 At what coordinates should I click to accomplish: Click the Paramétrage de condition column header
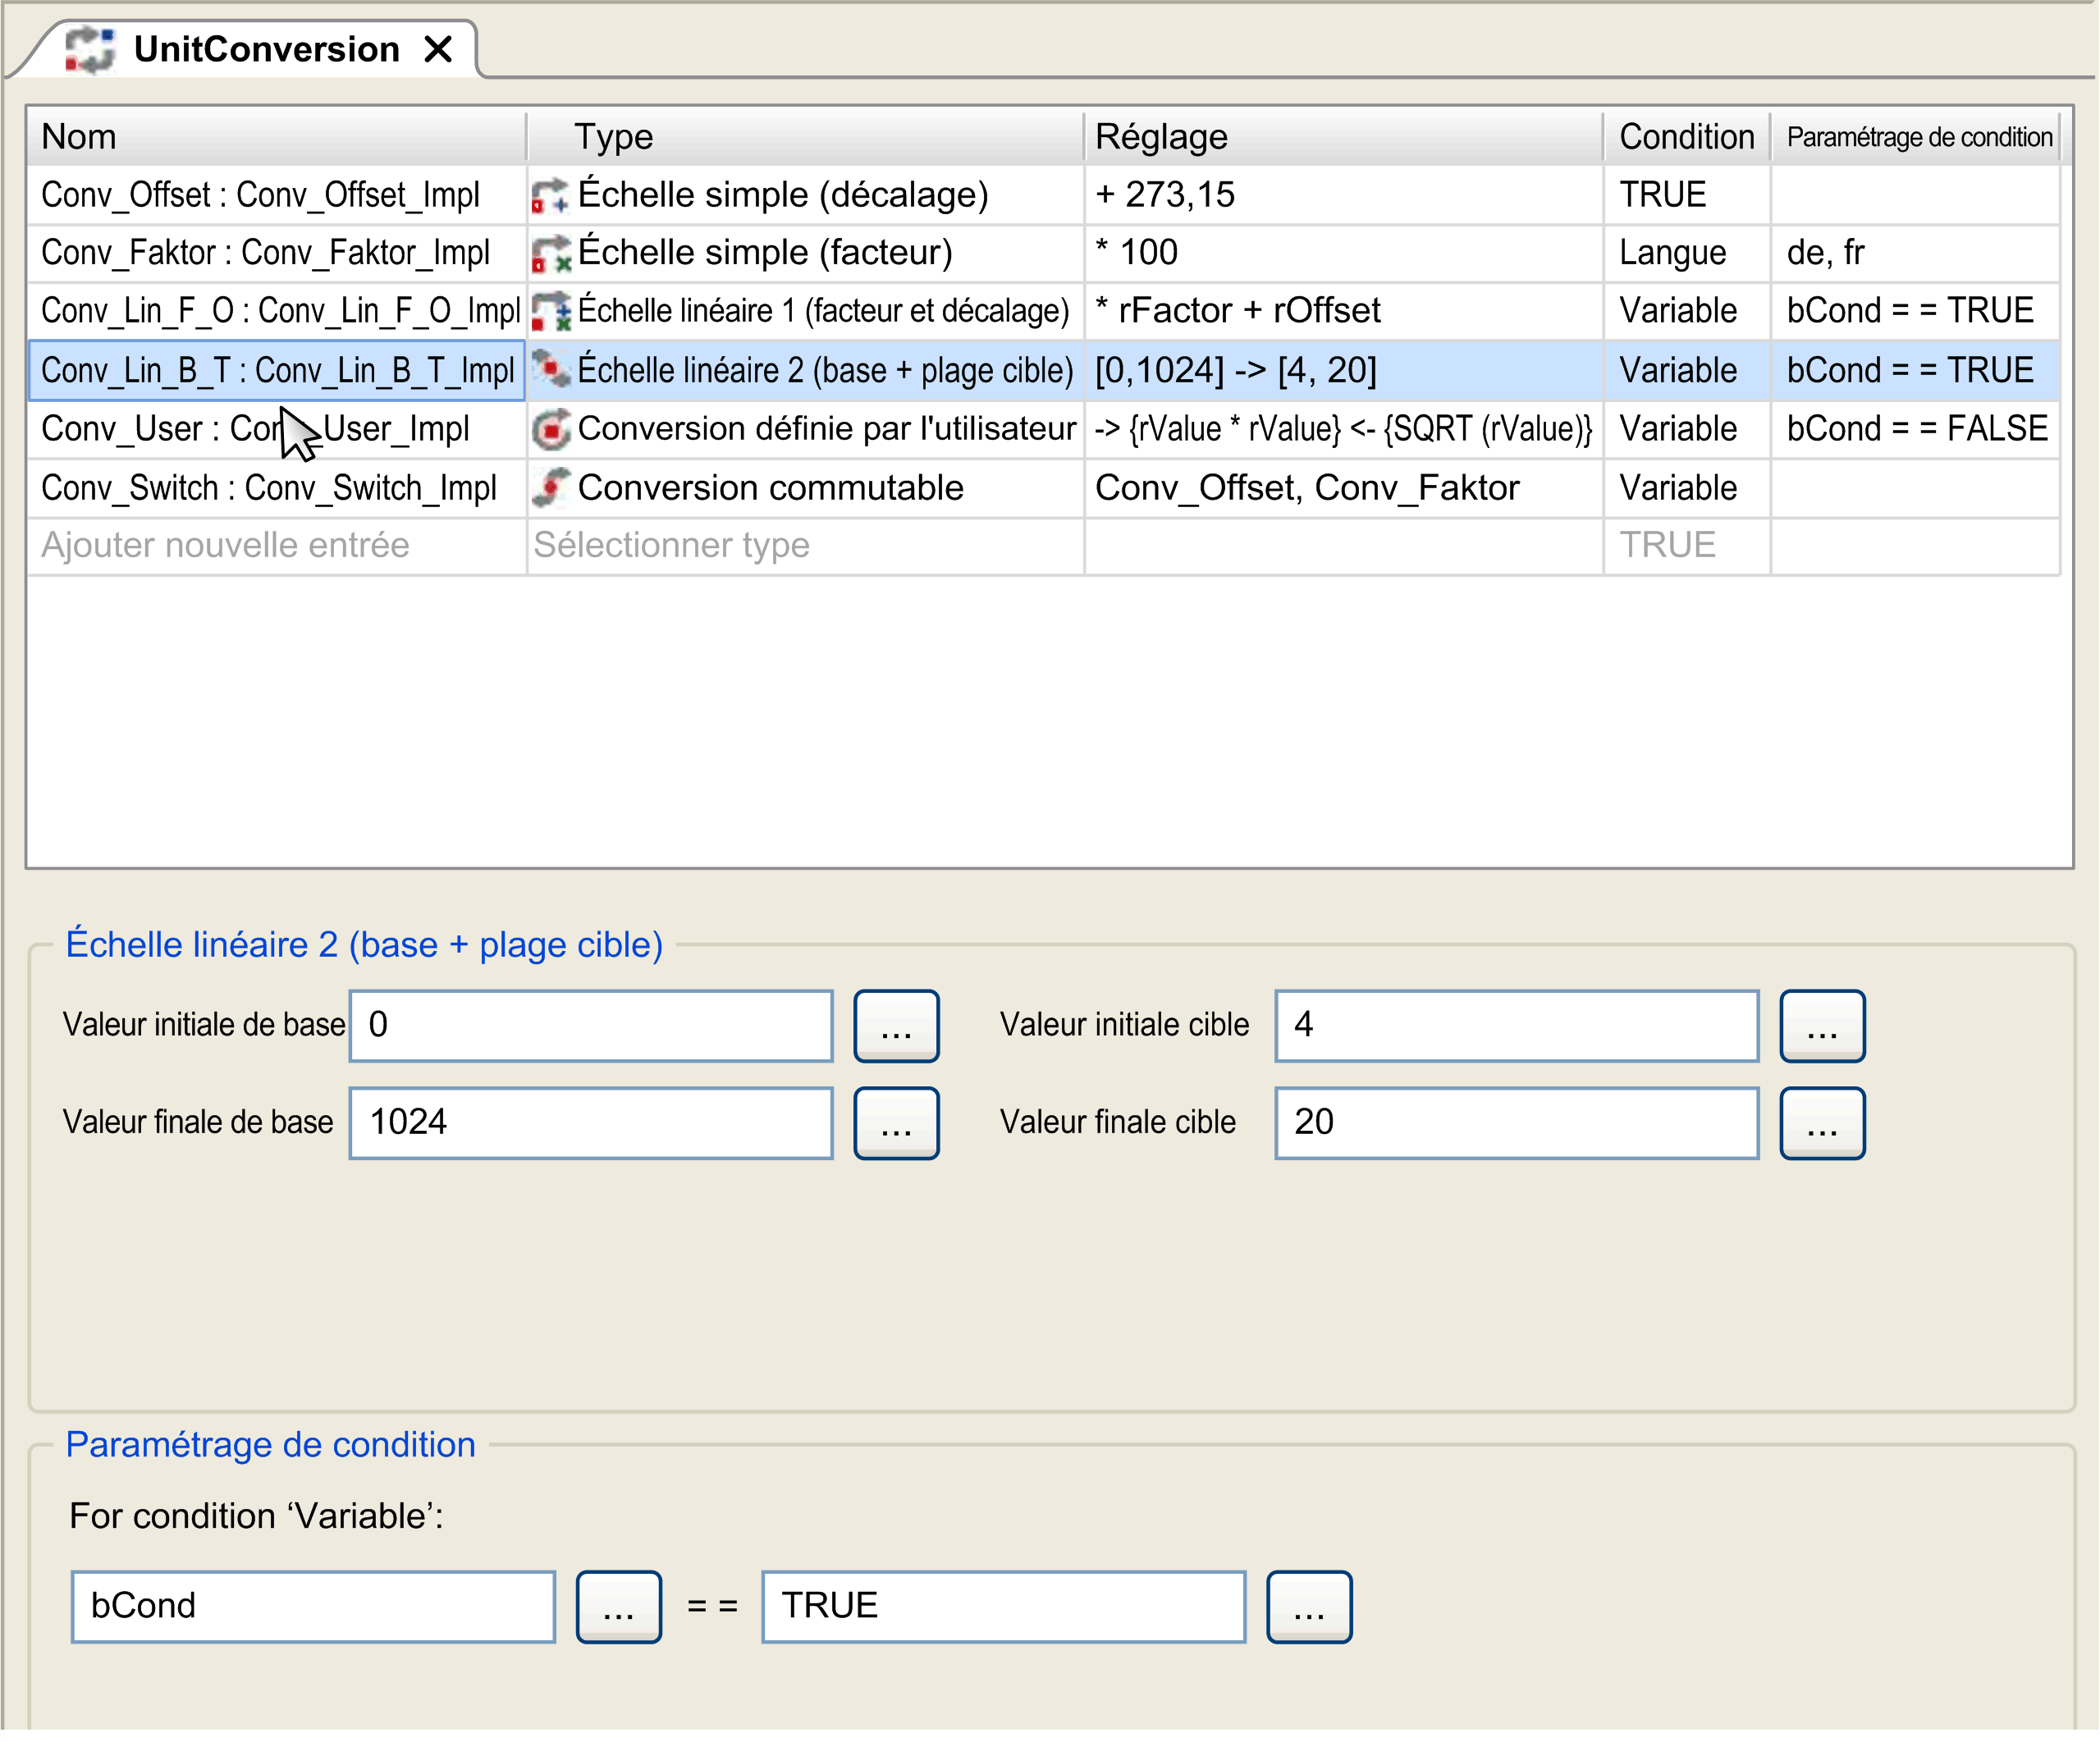pos(1916,137)
